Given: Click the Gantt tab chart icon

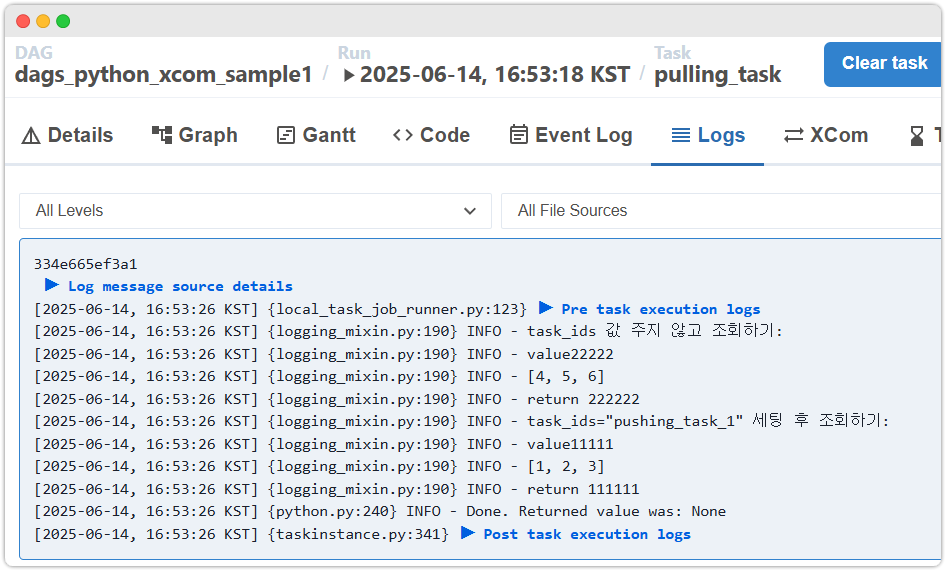Looking at the screenshot, I should click(286, 136).
